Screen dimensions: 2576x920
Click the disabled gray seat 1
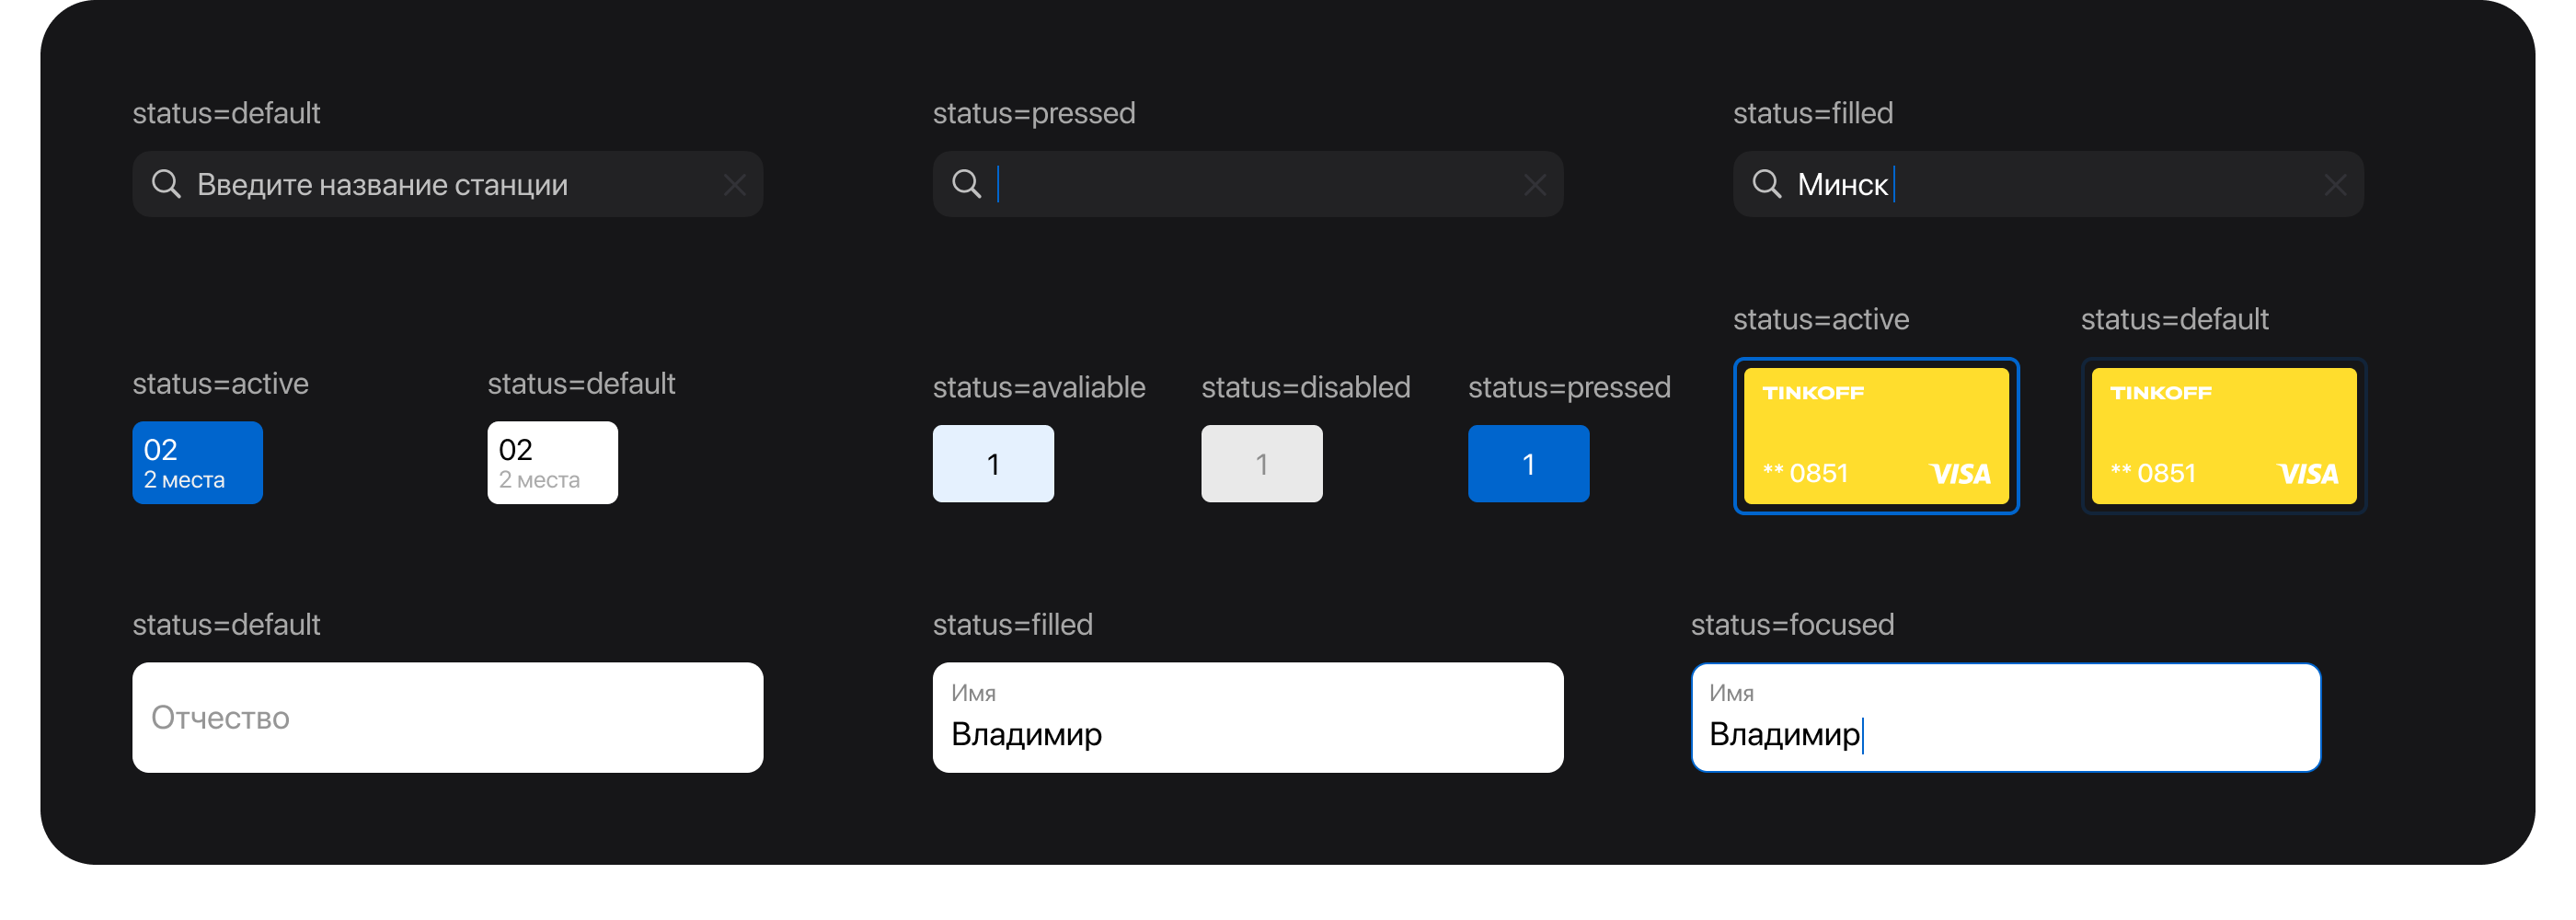point(1261,464)
